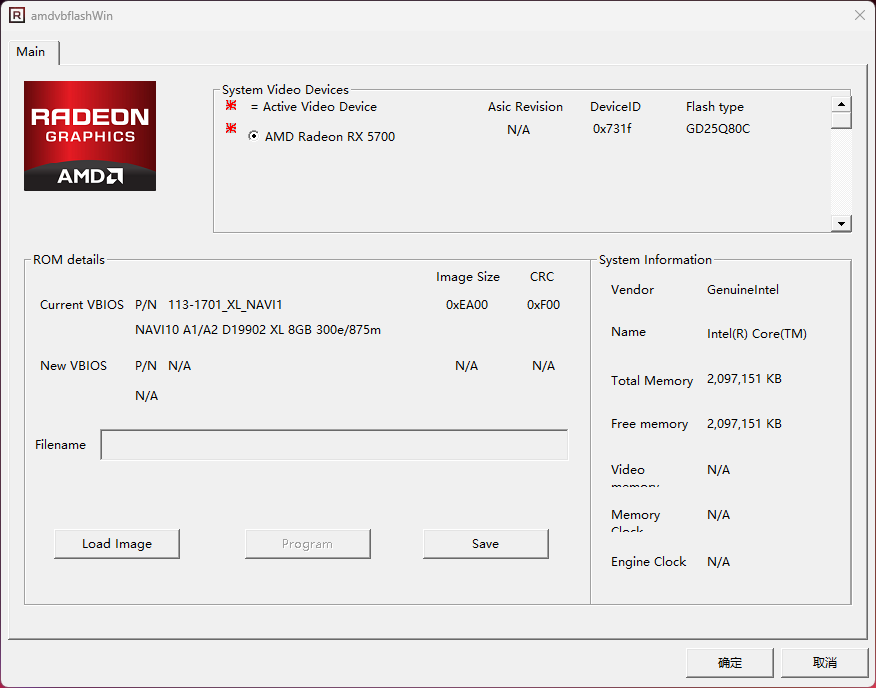This screenshot has width=876, height=688.
Task: Click the Flash type value GD25Q80C
Action: pos(717,129)
